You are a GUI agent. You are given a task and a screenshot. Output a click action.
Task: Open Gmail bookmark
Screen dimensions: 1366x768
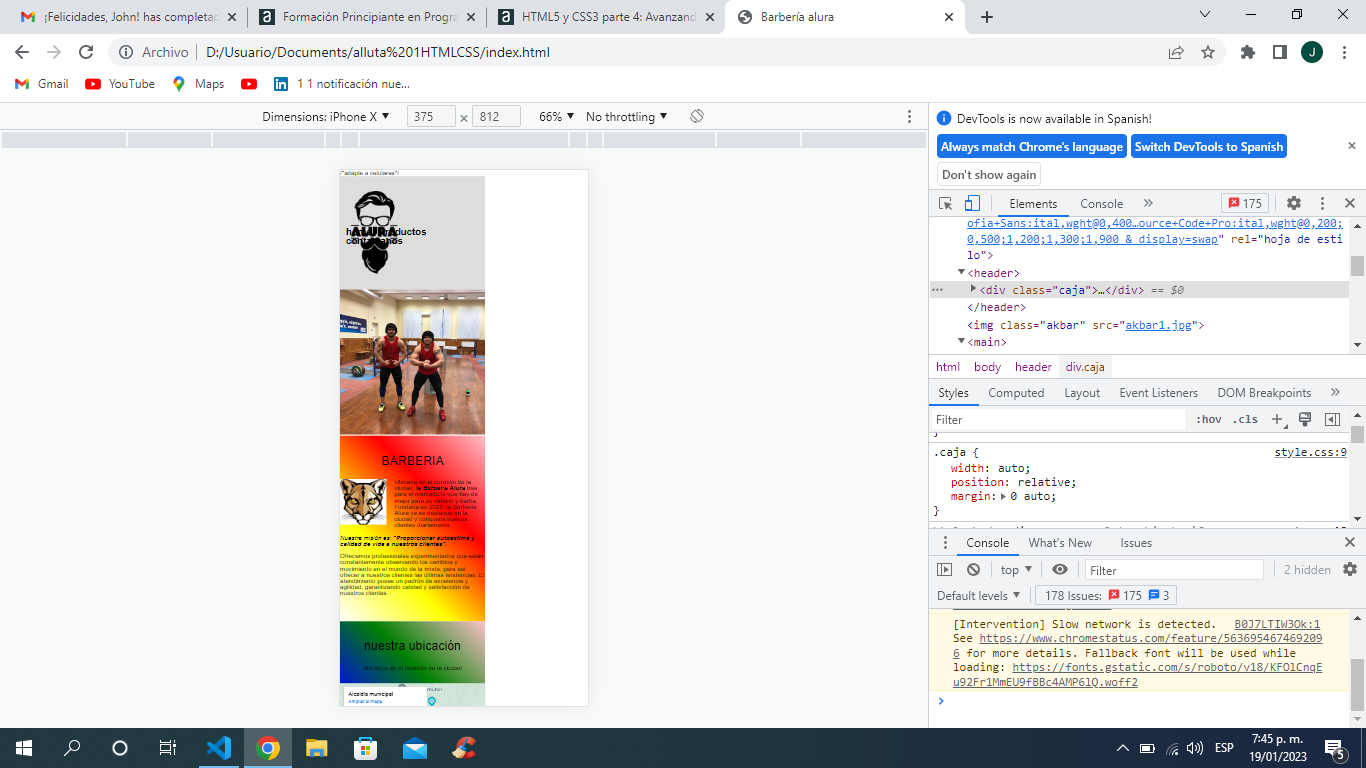[x=44, y=84]
